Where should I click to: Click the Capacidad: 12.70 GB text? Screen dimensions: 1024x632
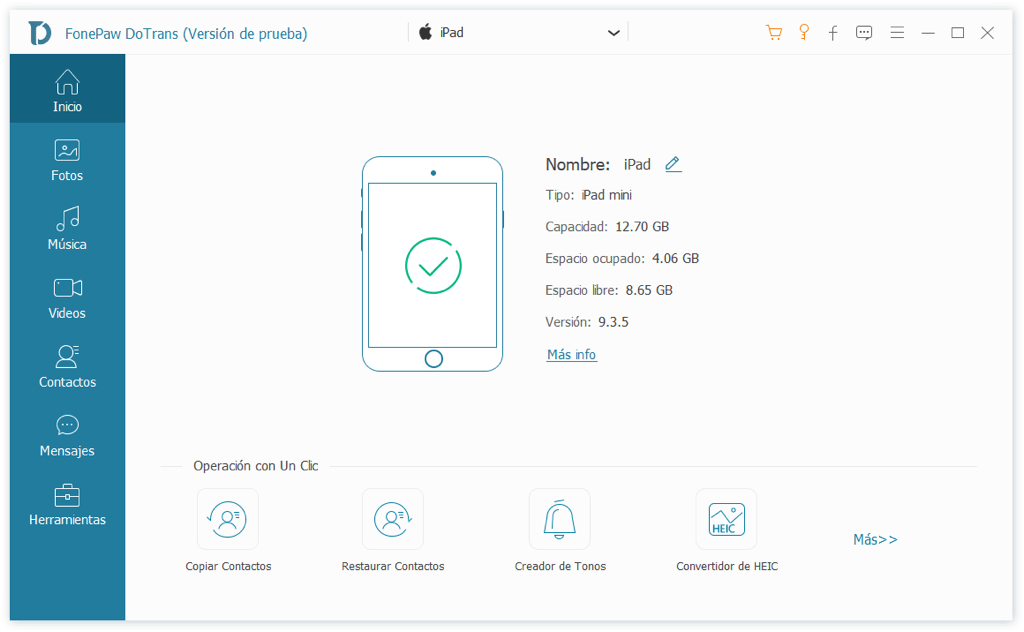coord(607,227)
